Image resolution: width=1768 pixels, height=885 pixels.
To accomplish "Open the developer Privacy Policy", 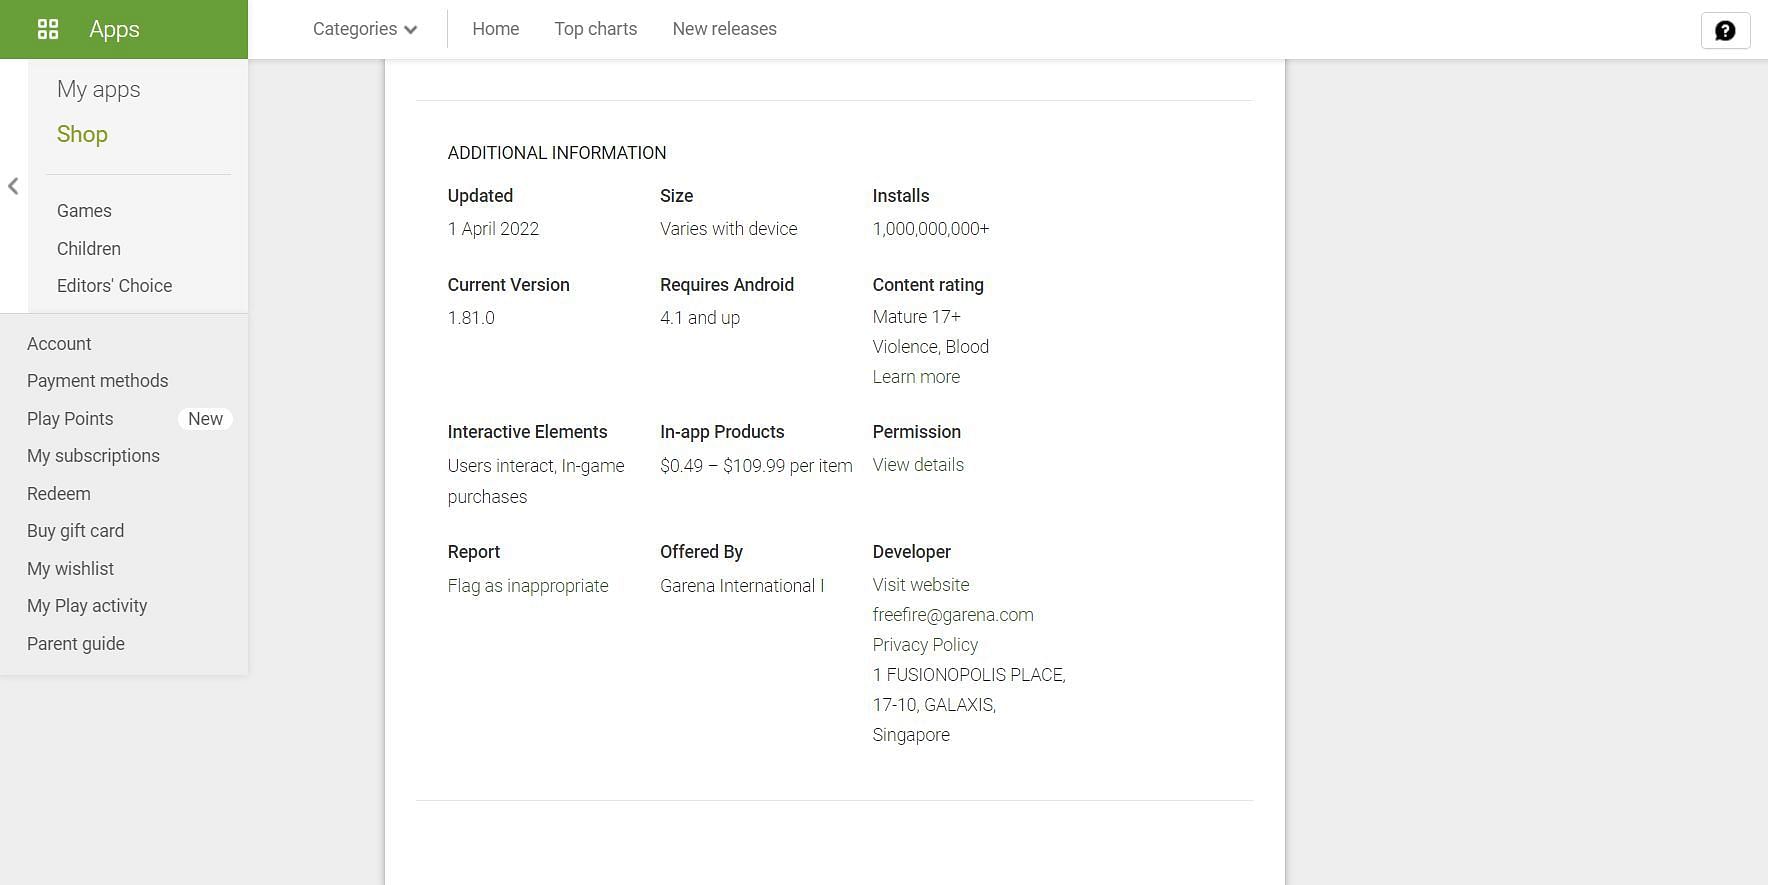I will click(924, 645).
